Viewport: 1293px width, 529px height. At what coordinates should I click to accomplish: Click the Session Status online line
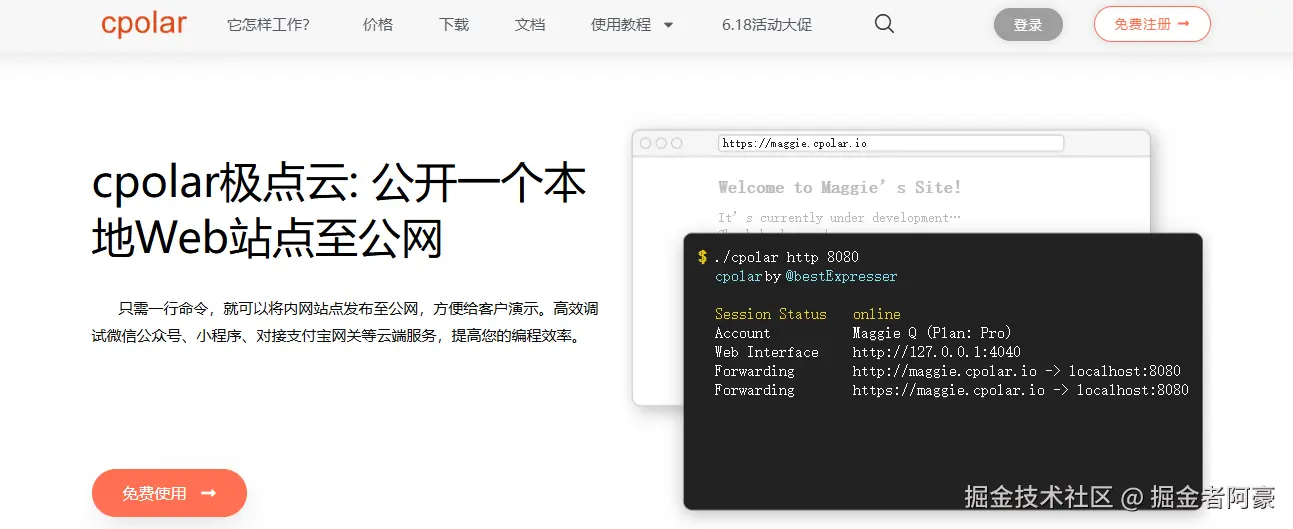(x=808, y=314)
